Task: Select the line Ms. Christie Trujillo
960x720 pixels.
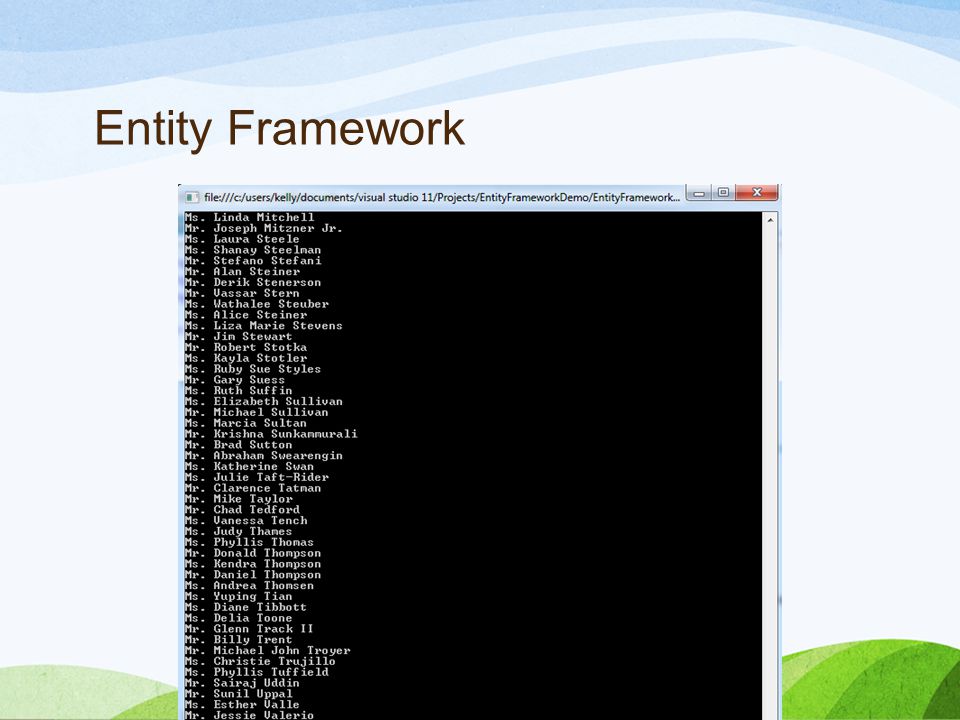Action: [x=260, y=661]
